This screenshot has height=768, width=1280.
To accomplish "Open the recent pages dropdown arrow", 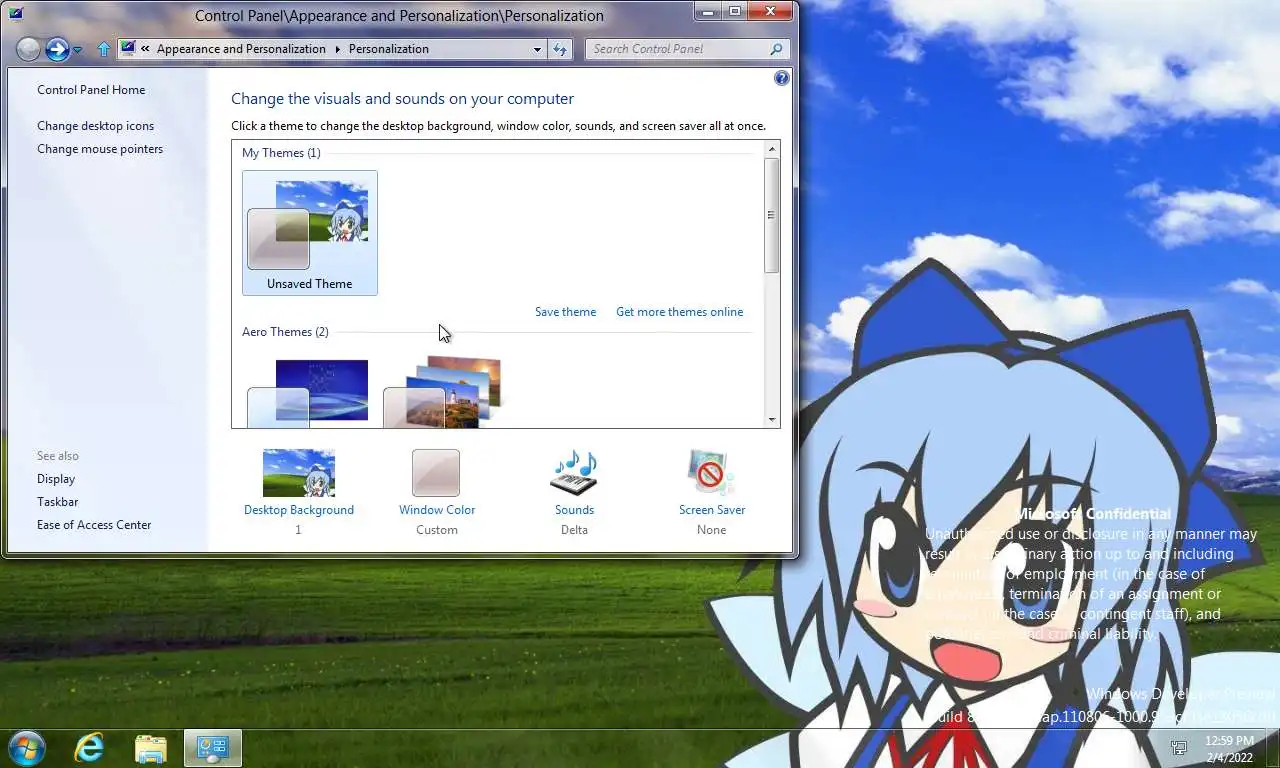I will click(x=78, y=49).
